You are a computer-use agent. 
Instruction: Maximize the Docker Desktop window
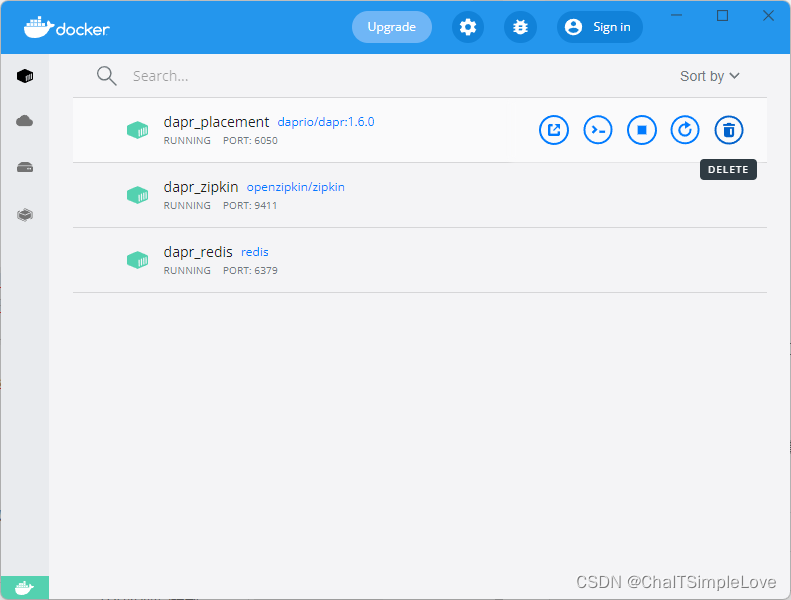coord(722,16)
